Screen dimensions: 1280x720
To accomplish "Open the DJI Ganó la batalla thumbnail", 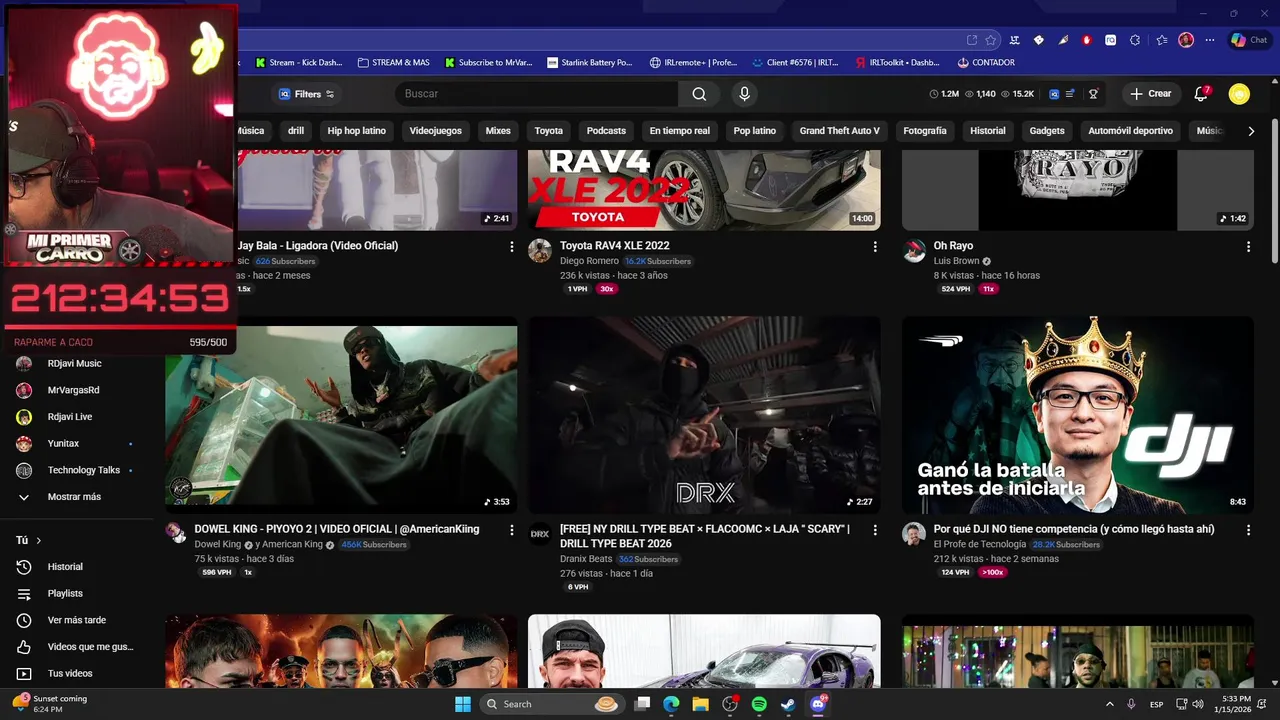I will click(1078, 415).
